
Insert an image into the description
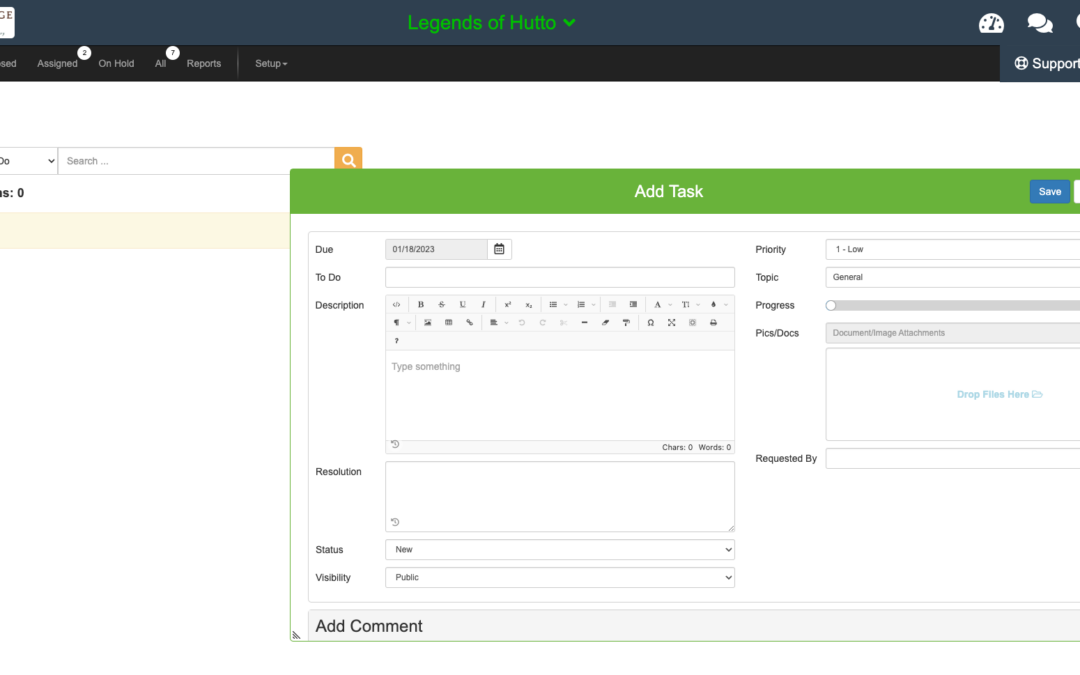pos(428,323)
